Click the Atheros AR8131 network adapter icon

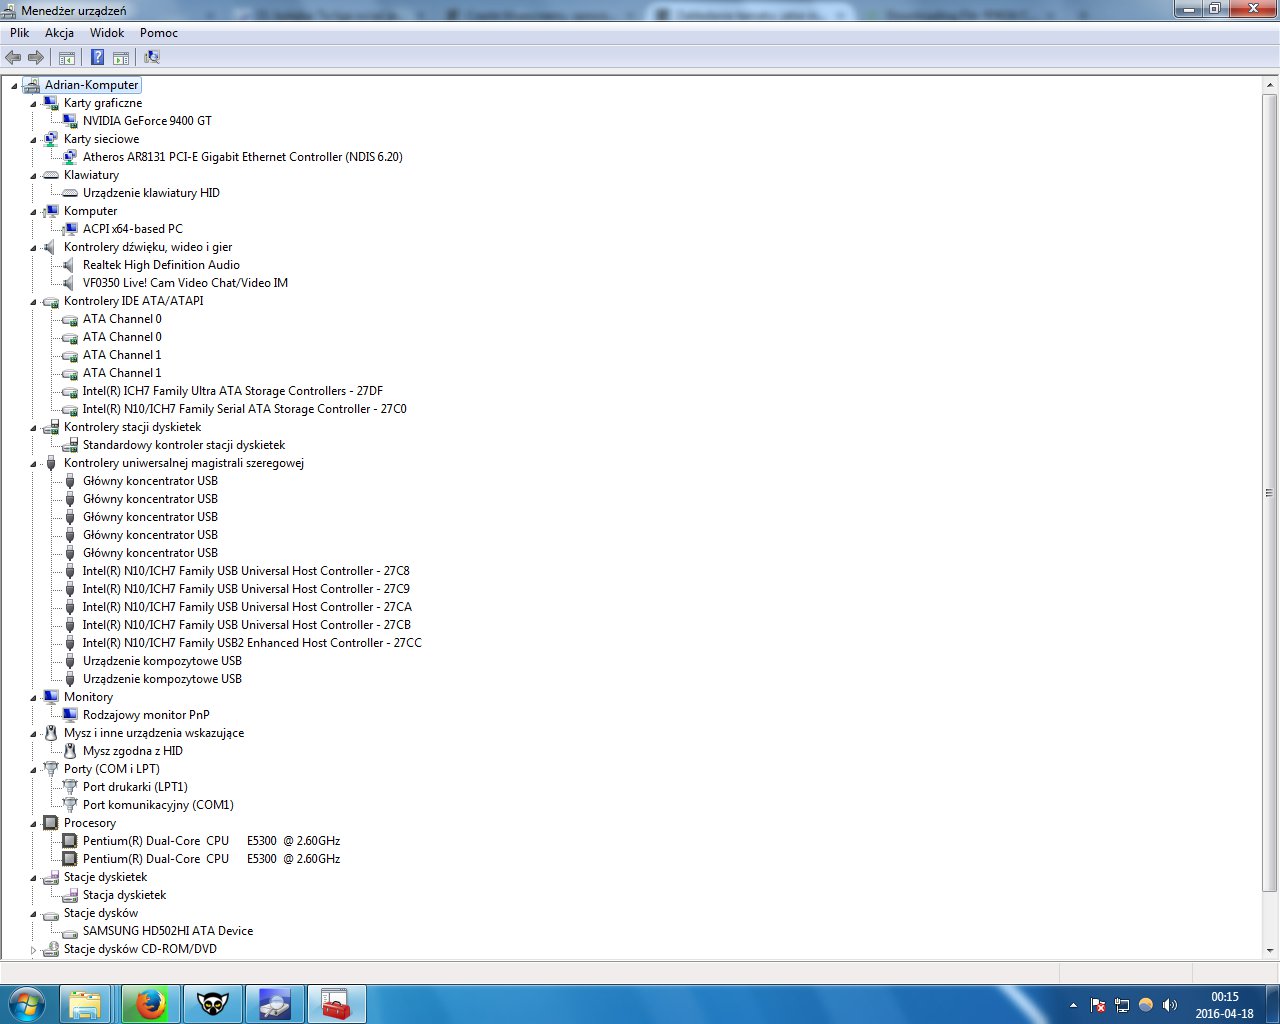coord(70,157)
